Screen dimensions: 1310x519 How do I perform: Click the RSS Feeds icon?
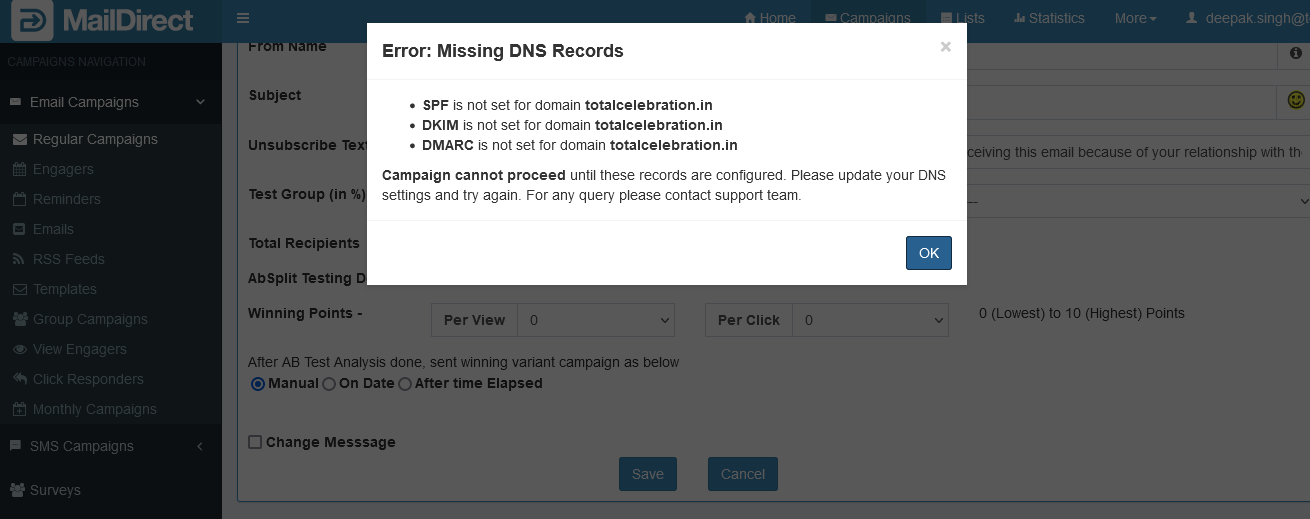tap(20, 259)
